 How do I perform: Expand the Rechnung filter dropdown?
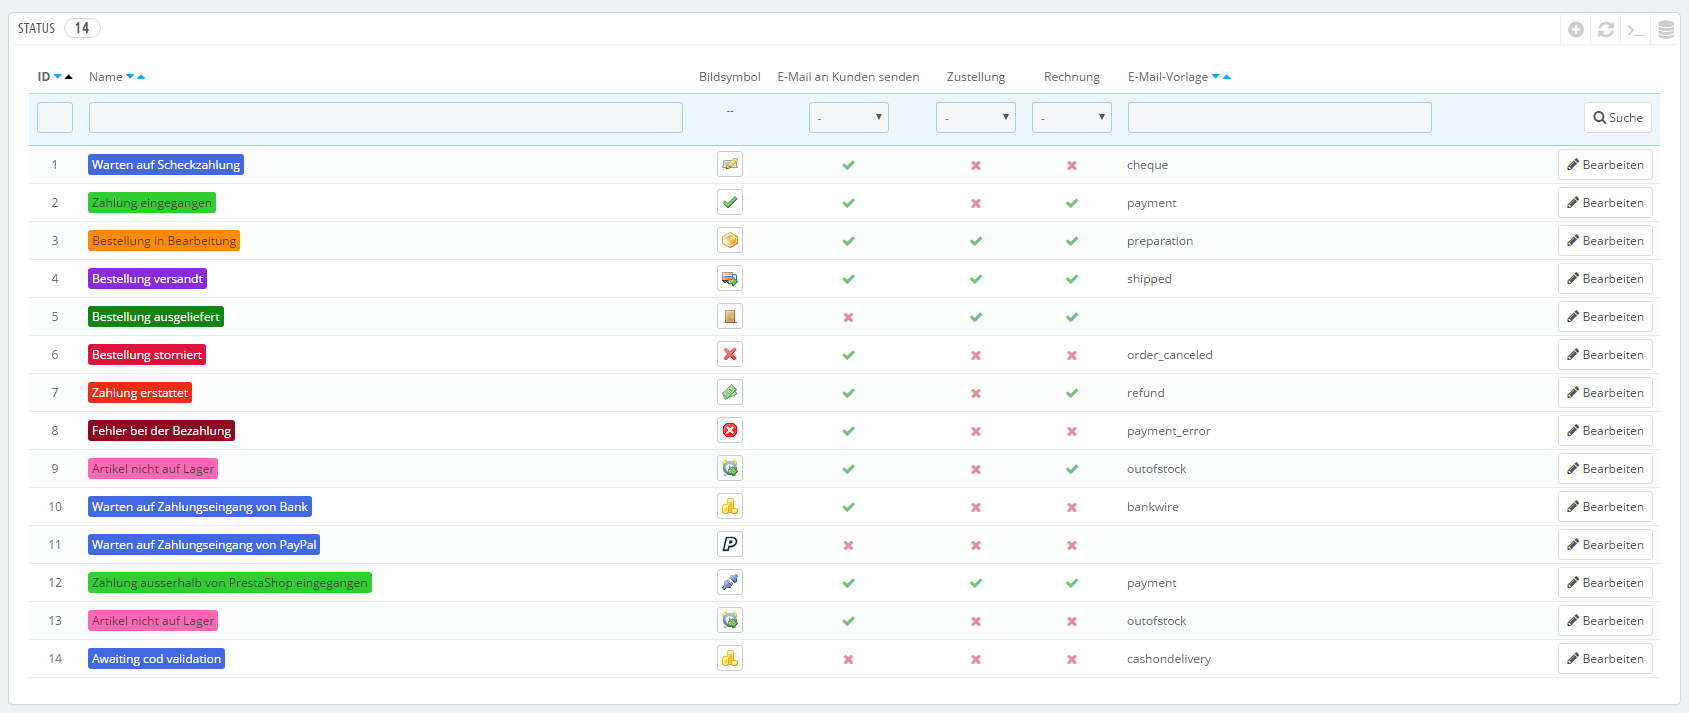1072,118
